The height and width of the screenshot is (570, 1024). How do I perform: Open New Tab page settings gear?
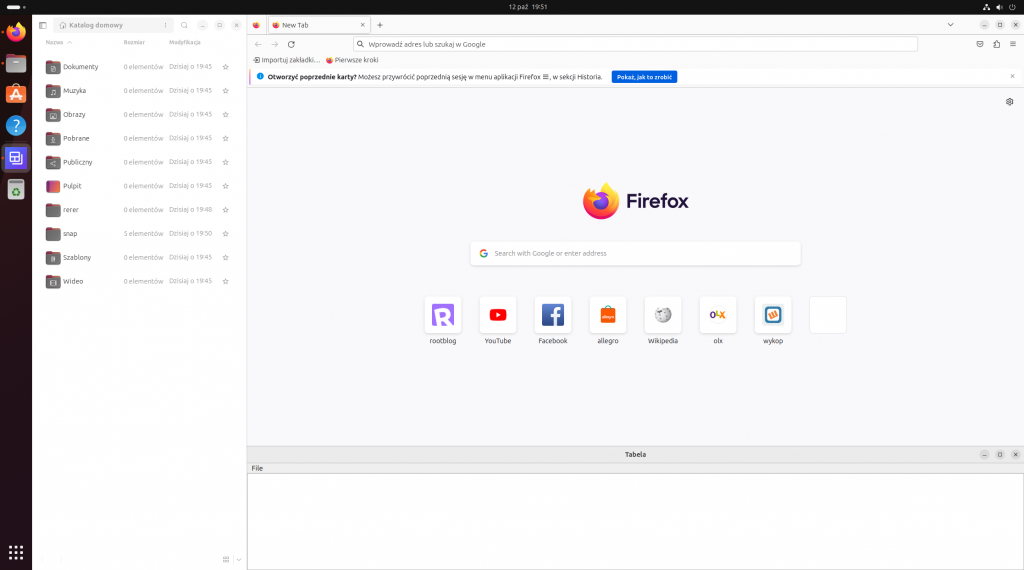(1009, 102)
